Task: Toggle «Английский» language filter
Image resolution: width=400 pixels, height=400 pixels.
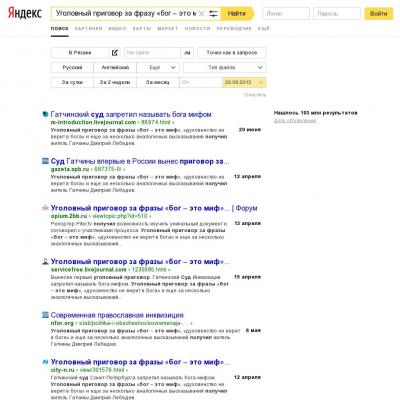Action: click(x=115, y=67)
